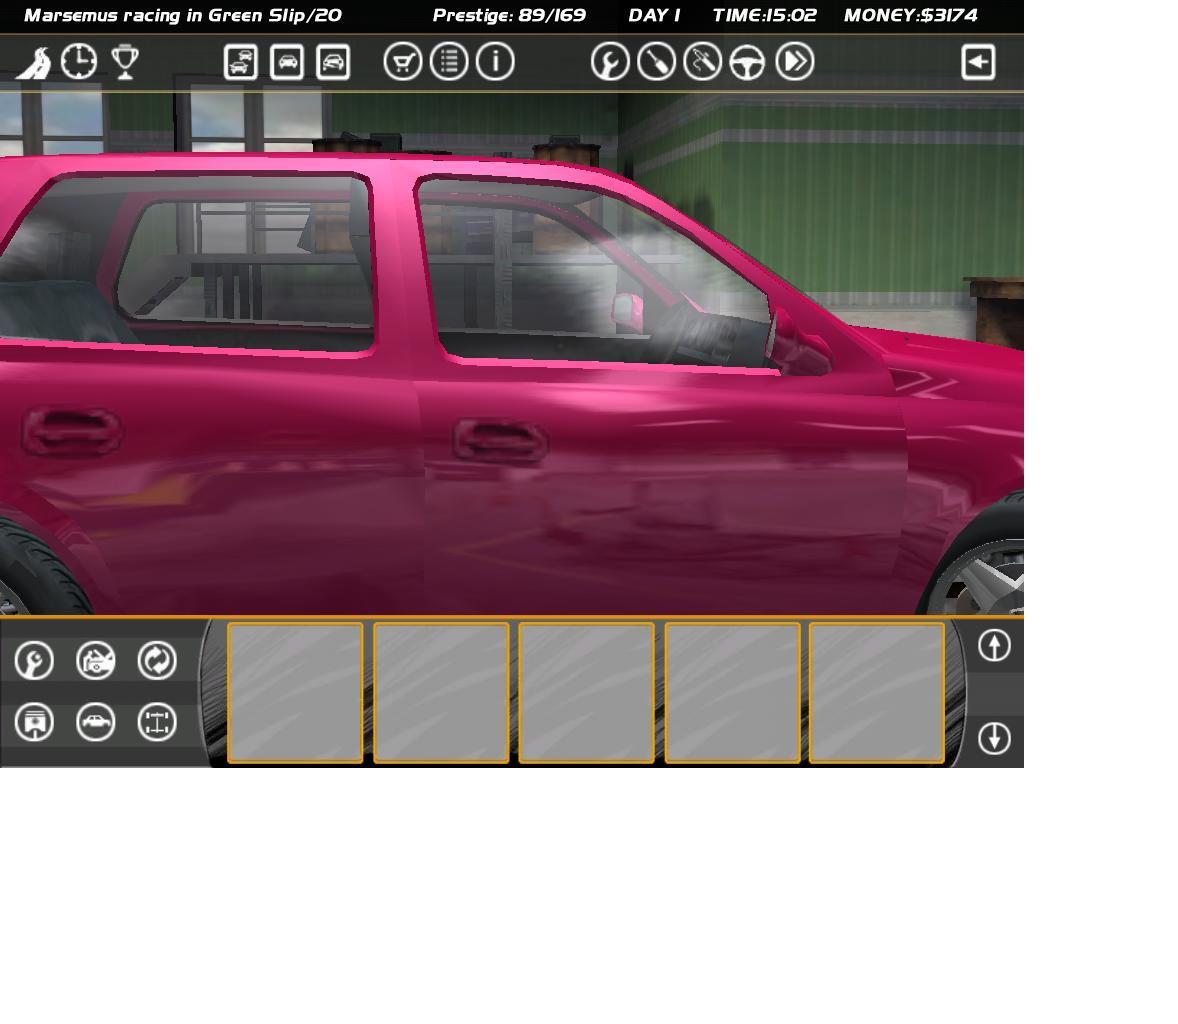
Task: Click the 'Prestige: 89/169' text
Action: [509, 15]
